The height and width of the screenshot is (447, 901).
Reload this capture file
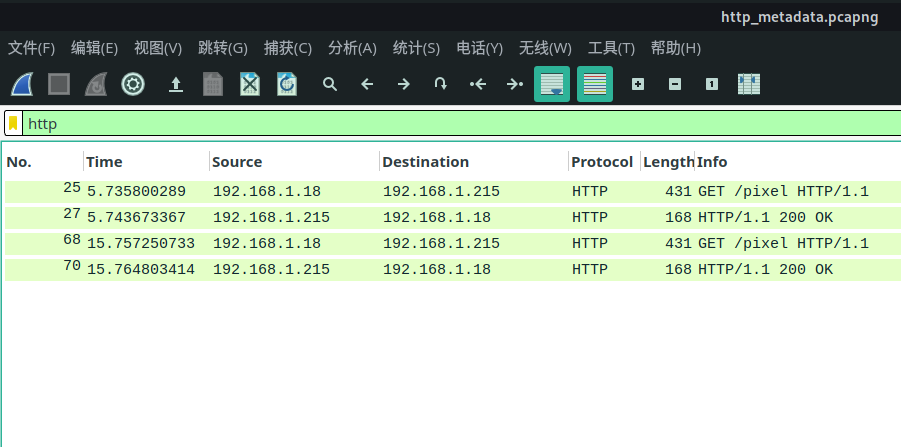[x=287, y=84]
